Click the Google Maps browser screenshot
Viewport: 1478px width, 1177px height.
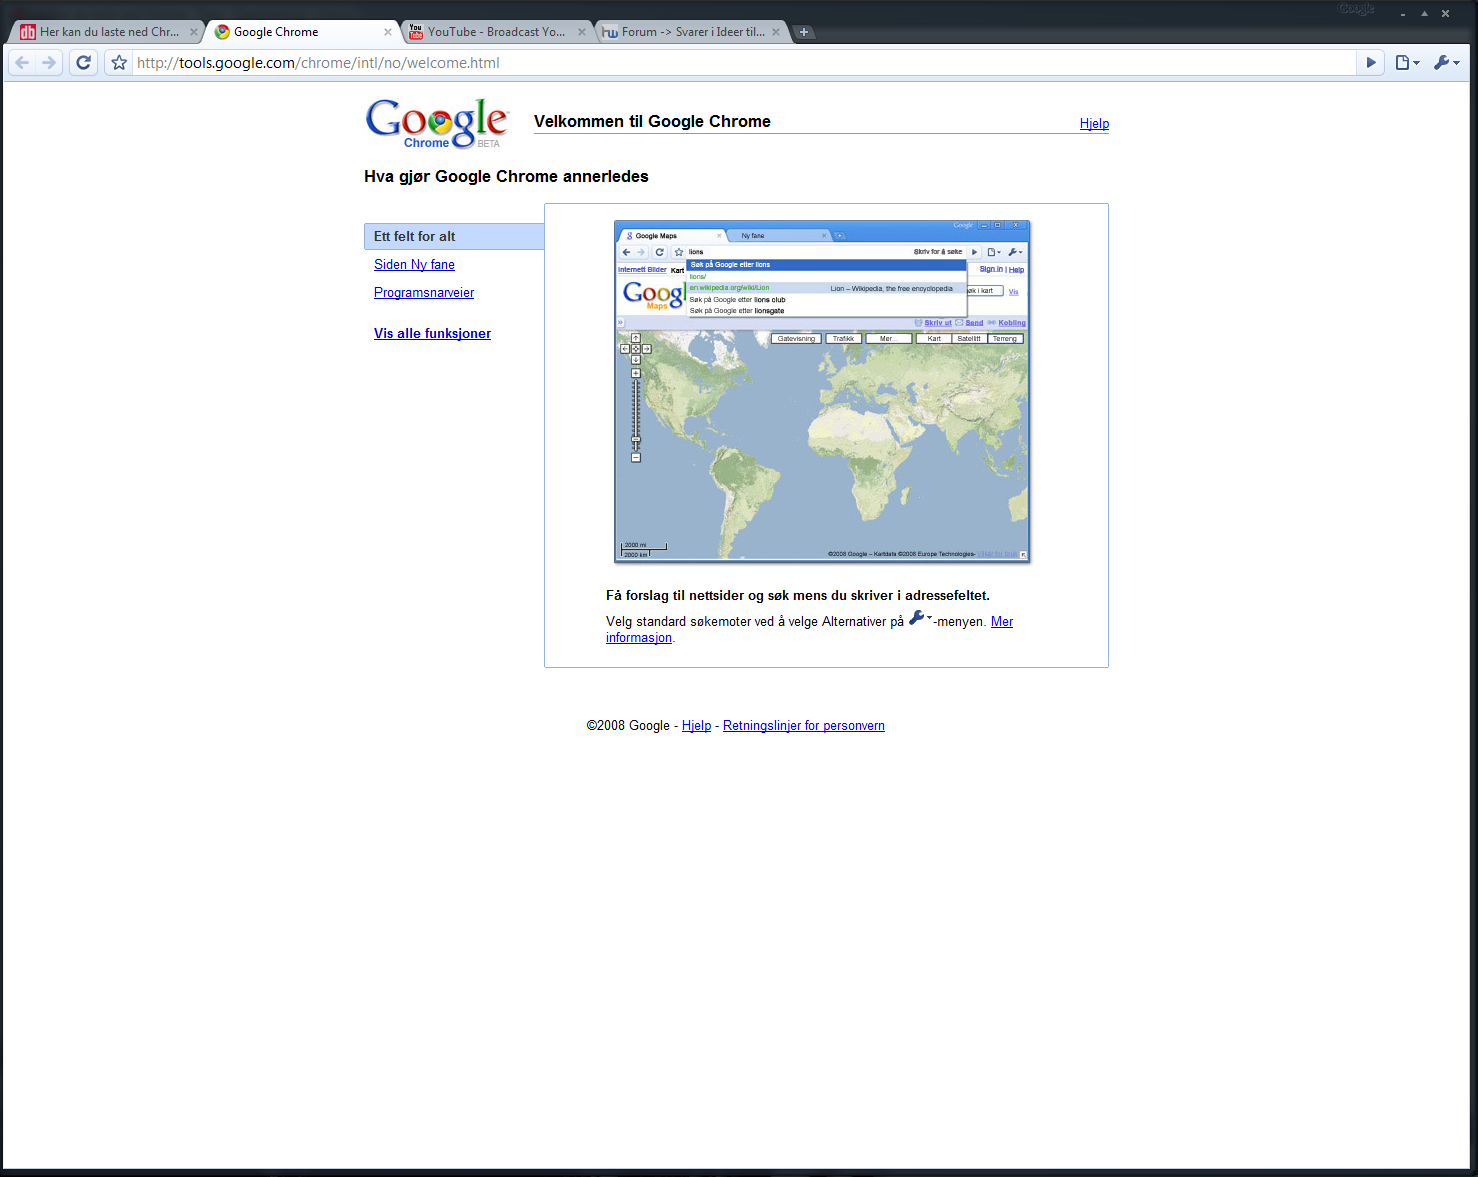click(822, 391)
